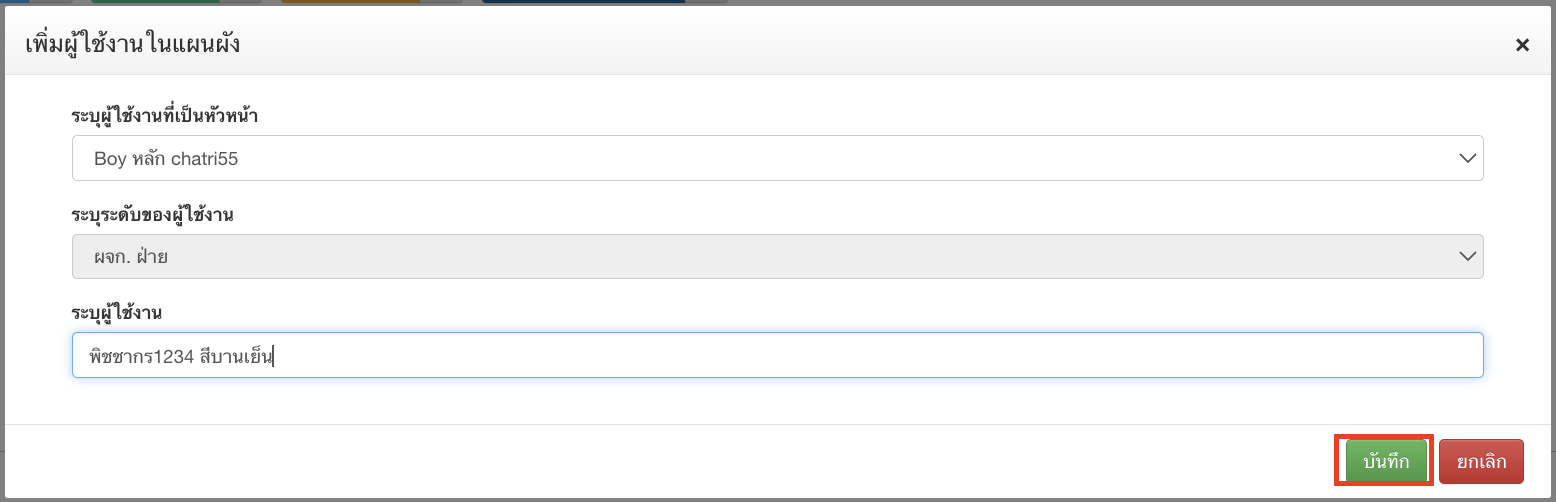Screen dimensions: 1556x502
Task: Click the label ระบุระดับของผู้ใช้งาน
Action: (x=152, y=214)
